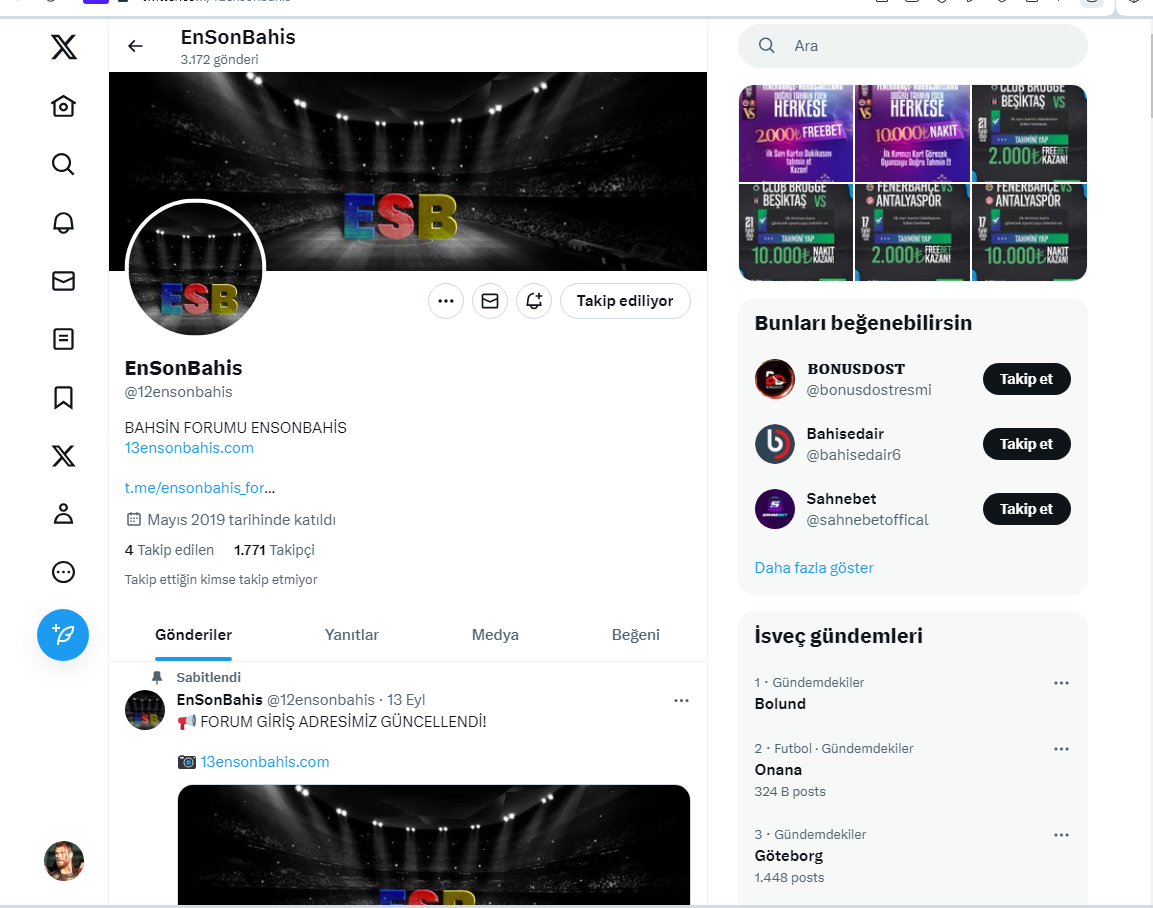
Task: Open Bahisedair profile avatar
Action: pos(775,444)
